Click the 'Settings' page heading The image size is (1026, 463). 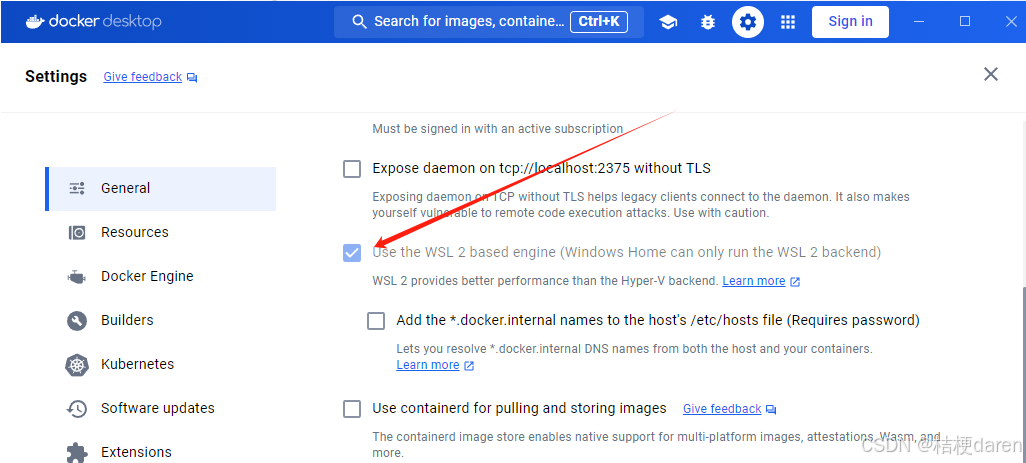[56, 77]
